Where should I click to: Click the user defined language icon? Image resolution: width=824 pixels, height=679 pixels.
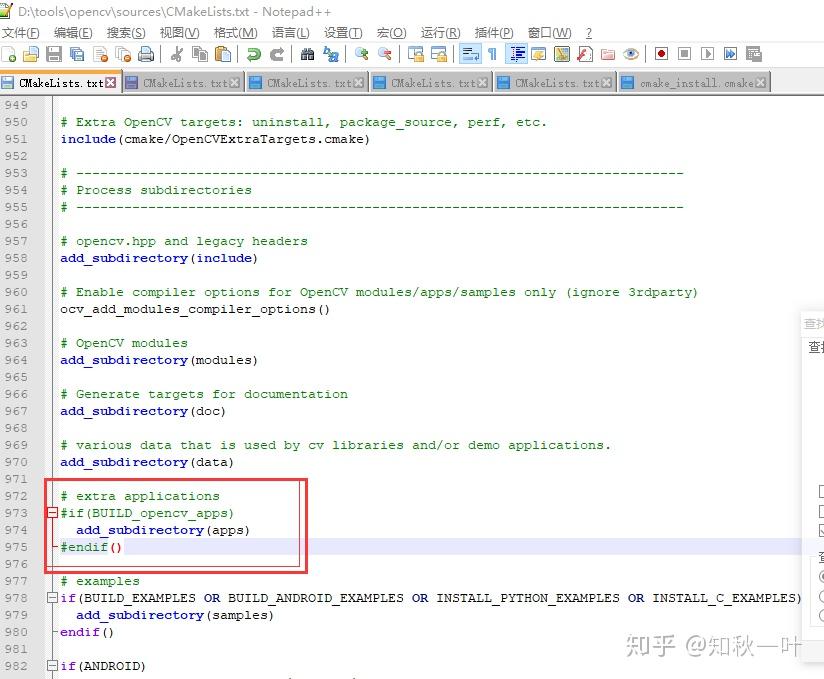click(x=539, y=54)
